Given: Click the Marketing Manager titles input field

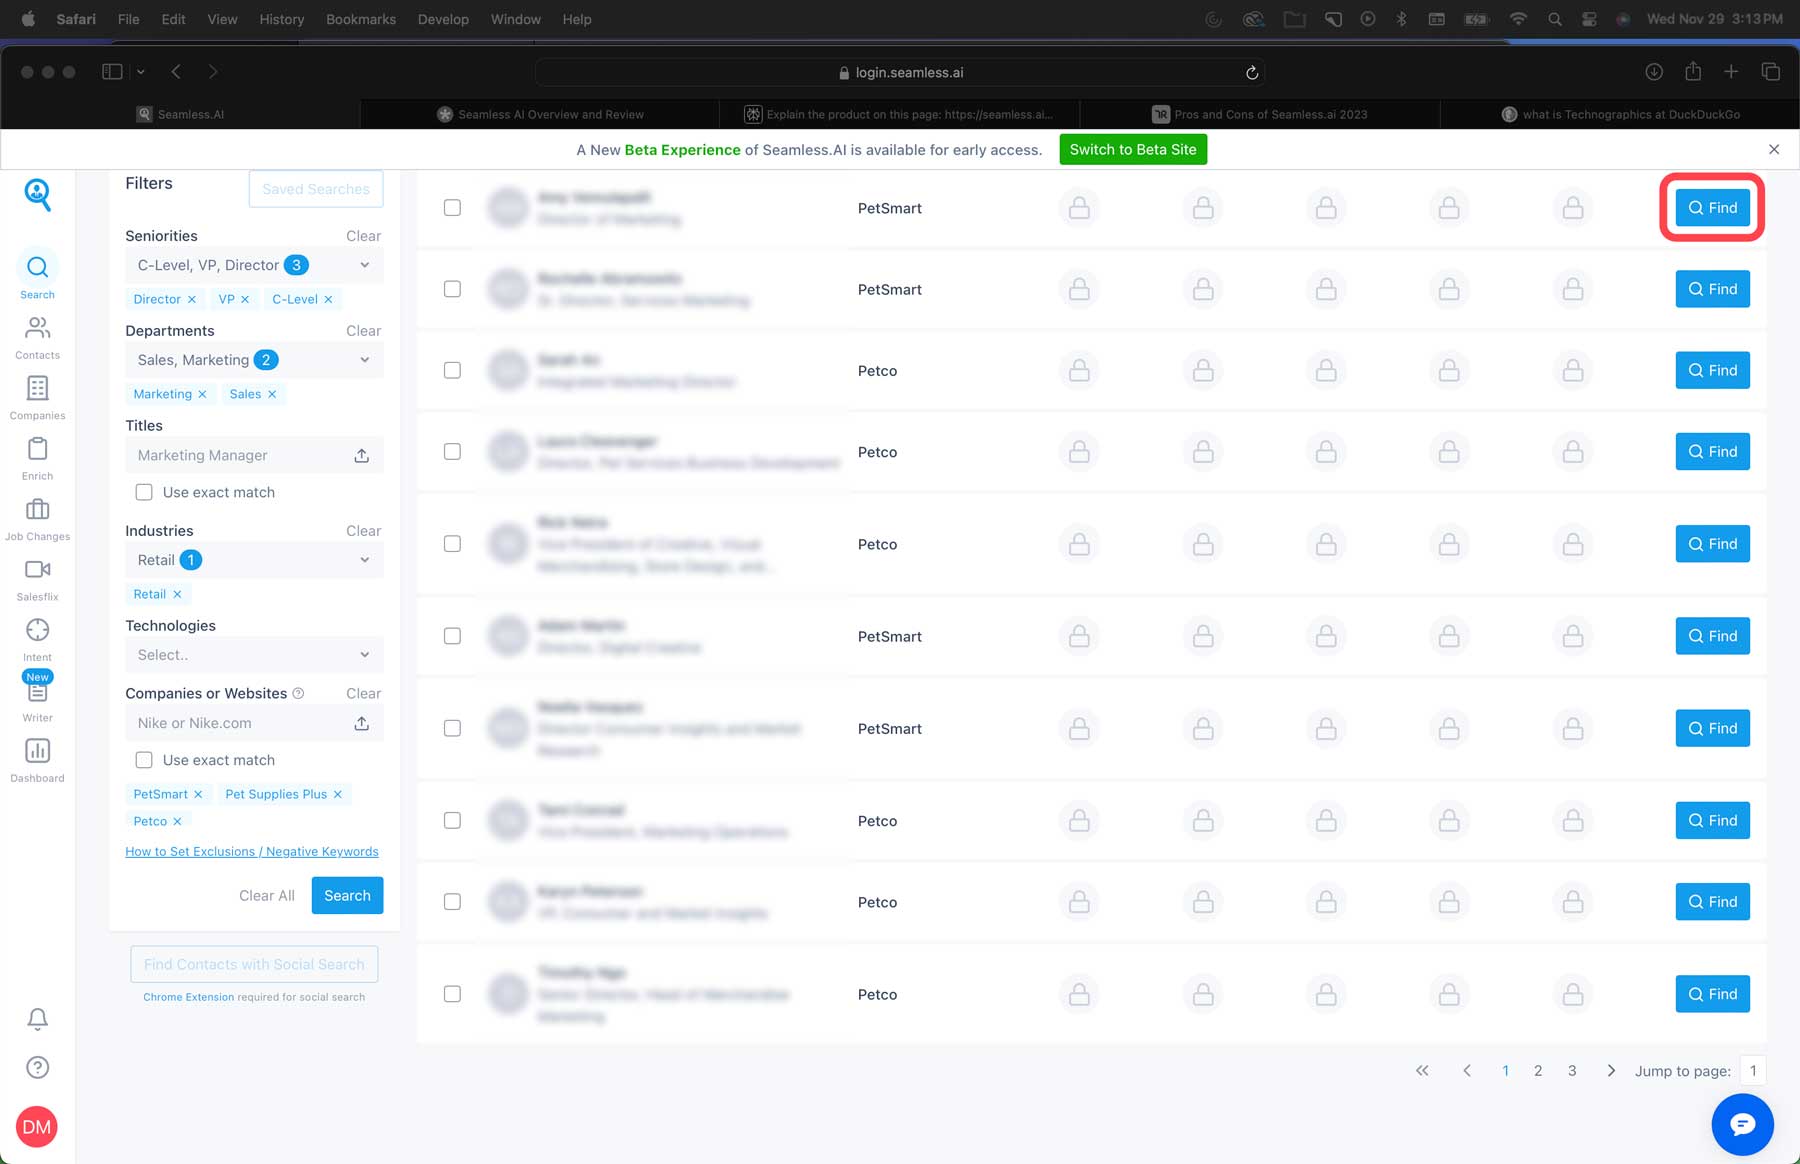Looking at the screenshot, I should pyautogui.click(x=238, y=455).
